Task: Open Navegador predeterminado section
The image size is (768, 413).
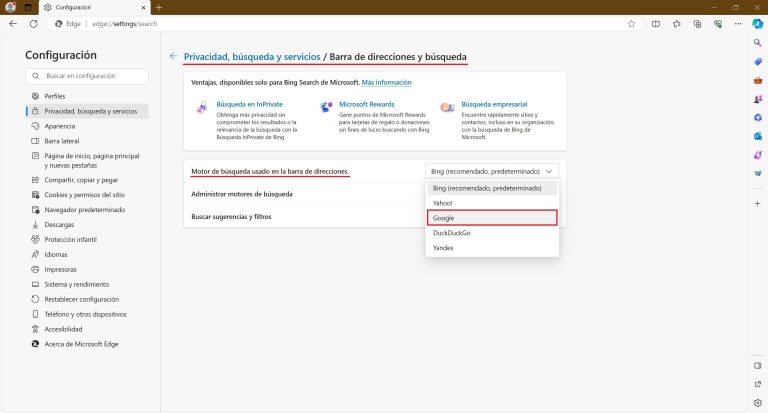Action: coord(87,210)
